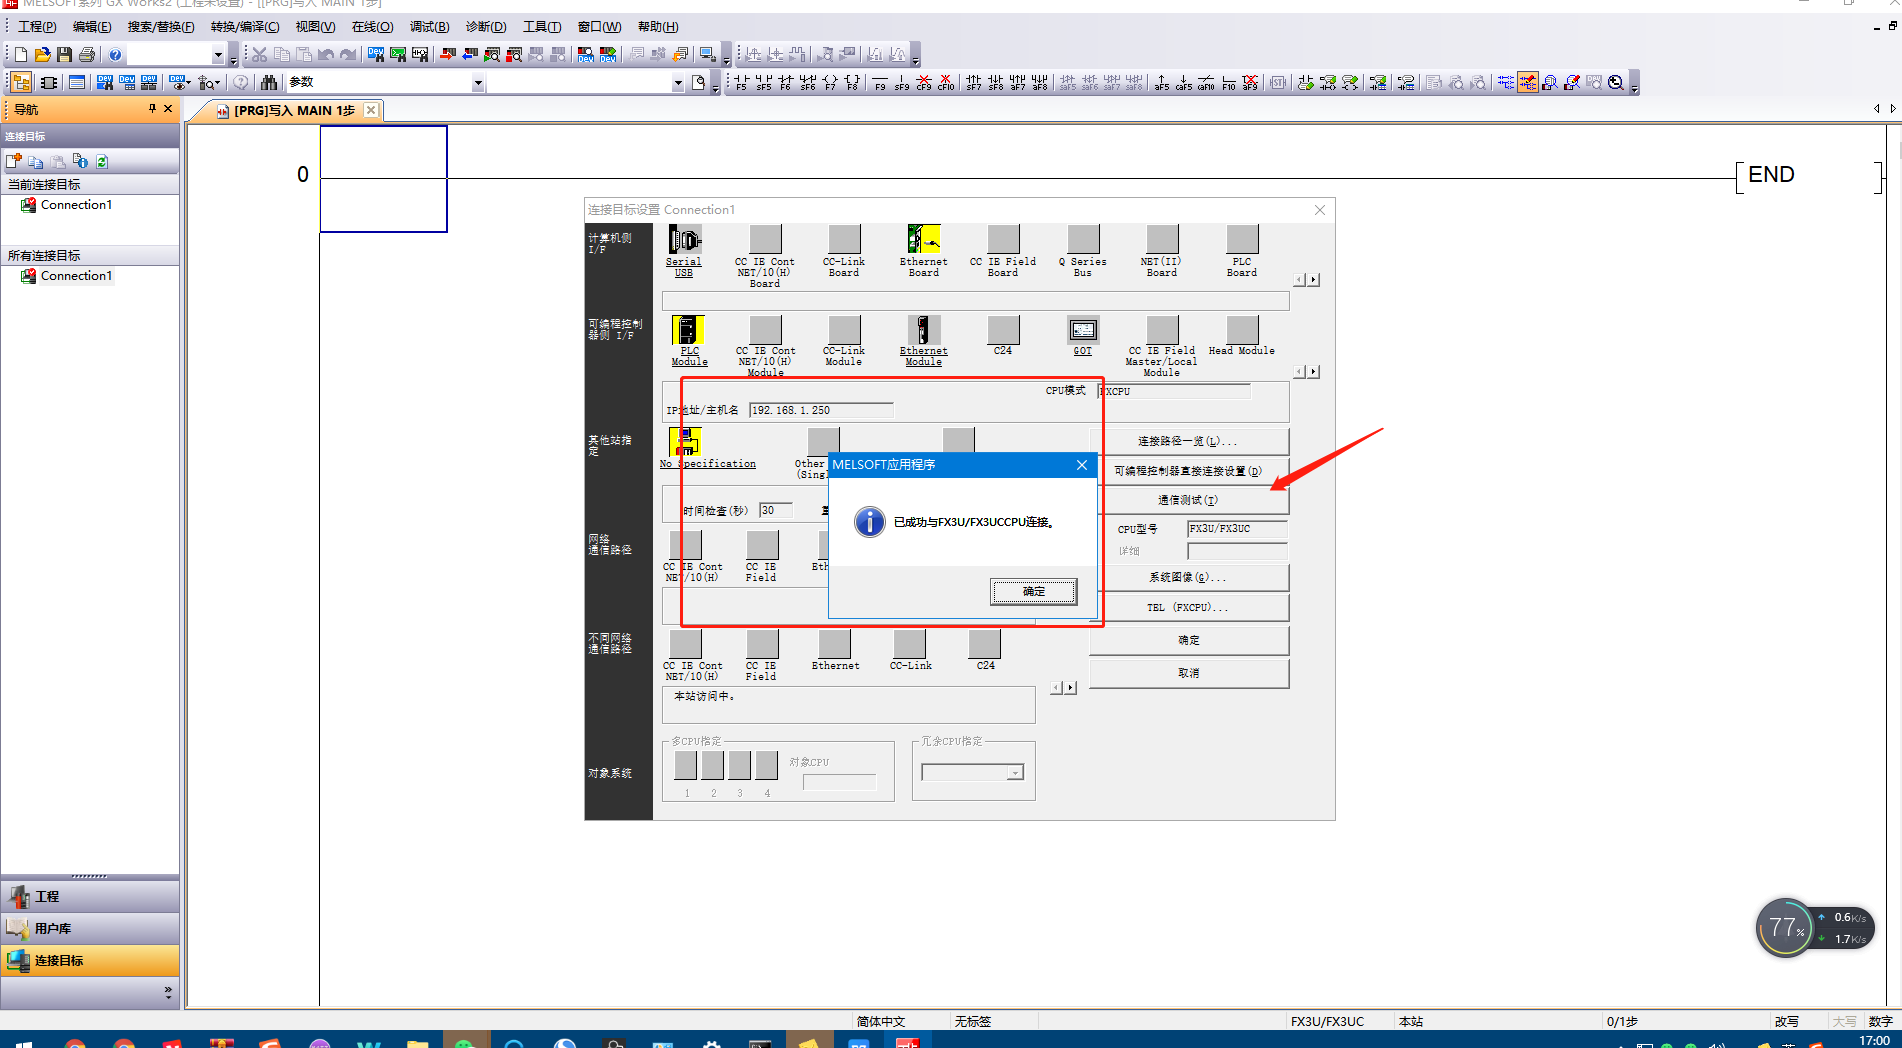Viewport: 1902px width, 1048px height.
Task: Click the binoculars find icon
Action: tap(269, 83)
